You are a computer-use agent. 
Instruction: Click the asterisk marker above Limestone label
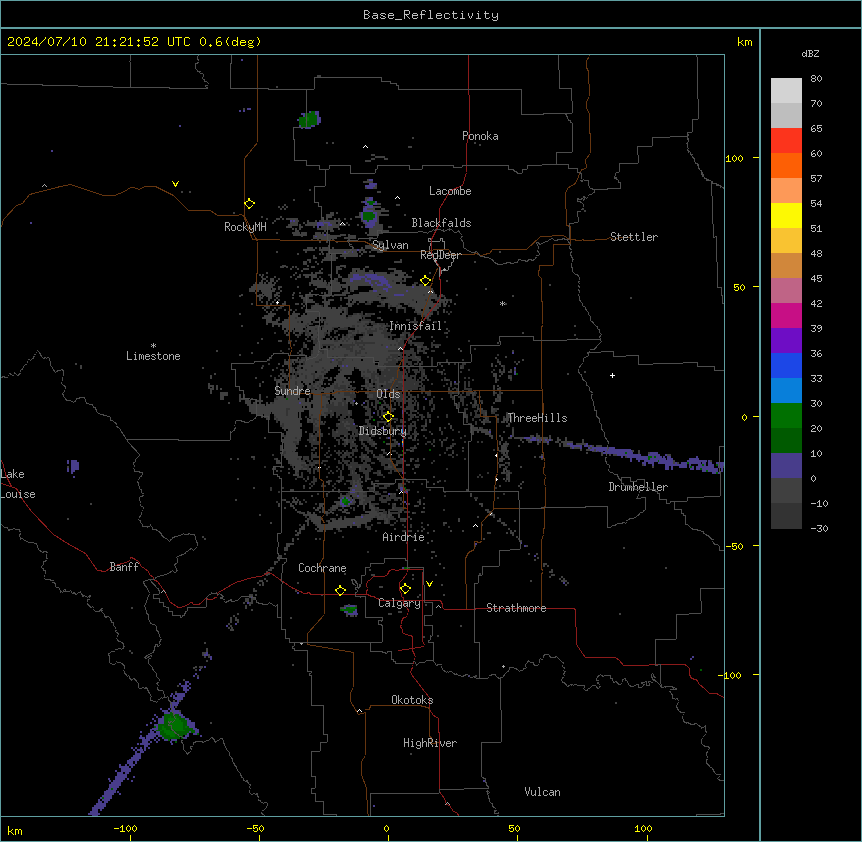[x=153, y=346]
